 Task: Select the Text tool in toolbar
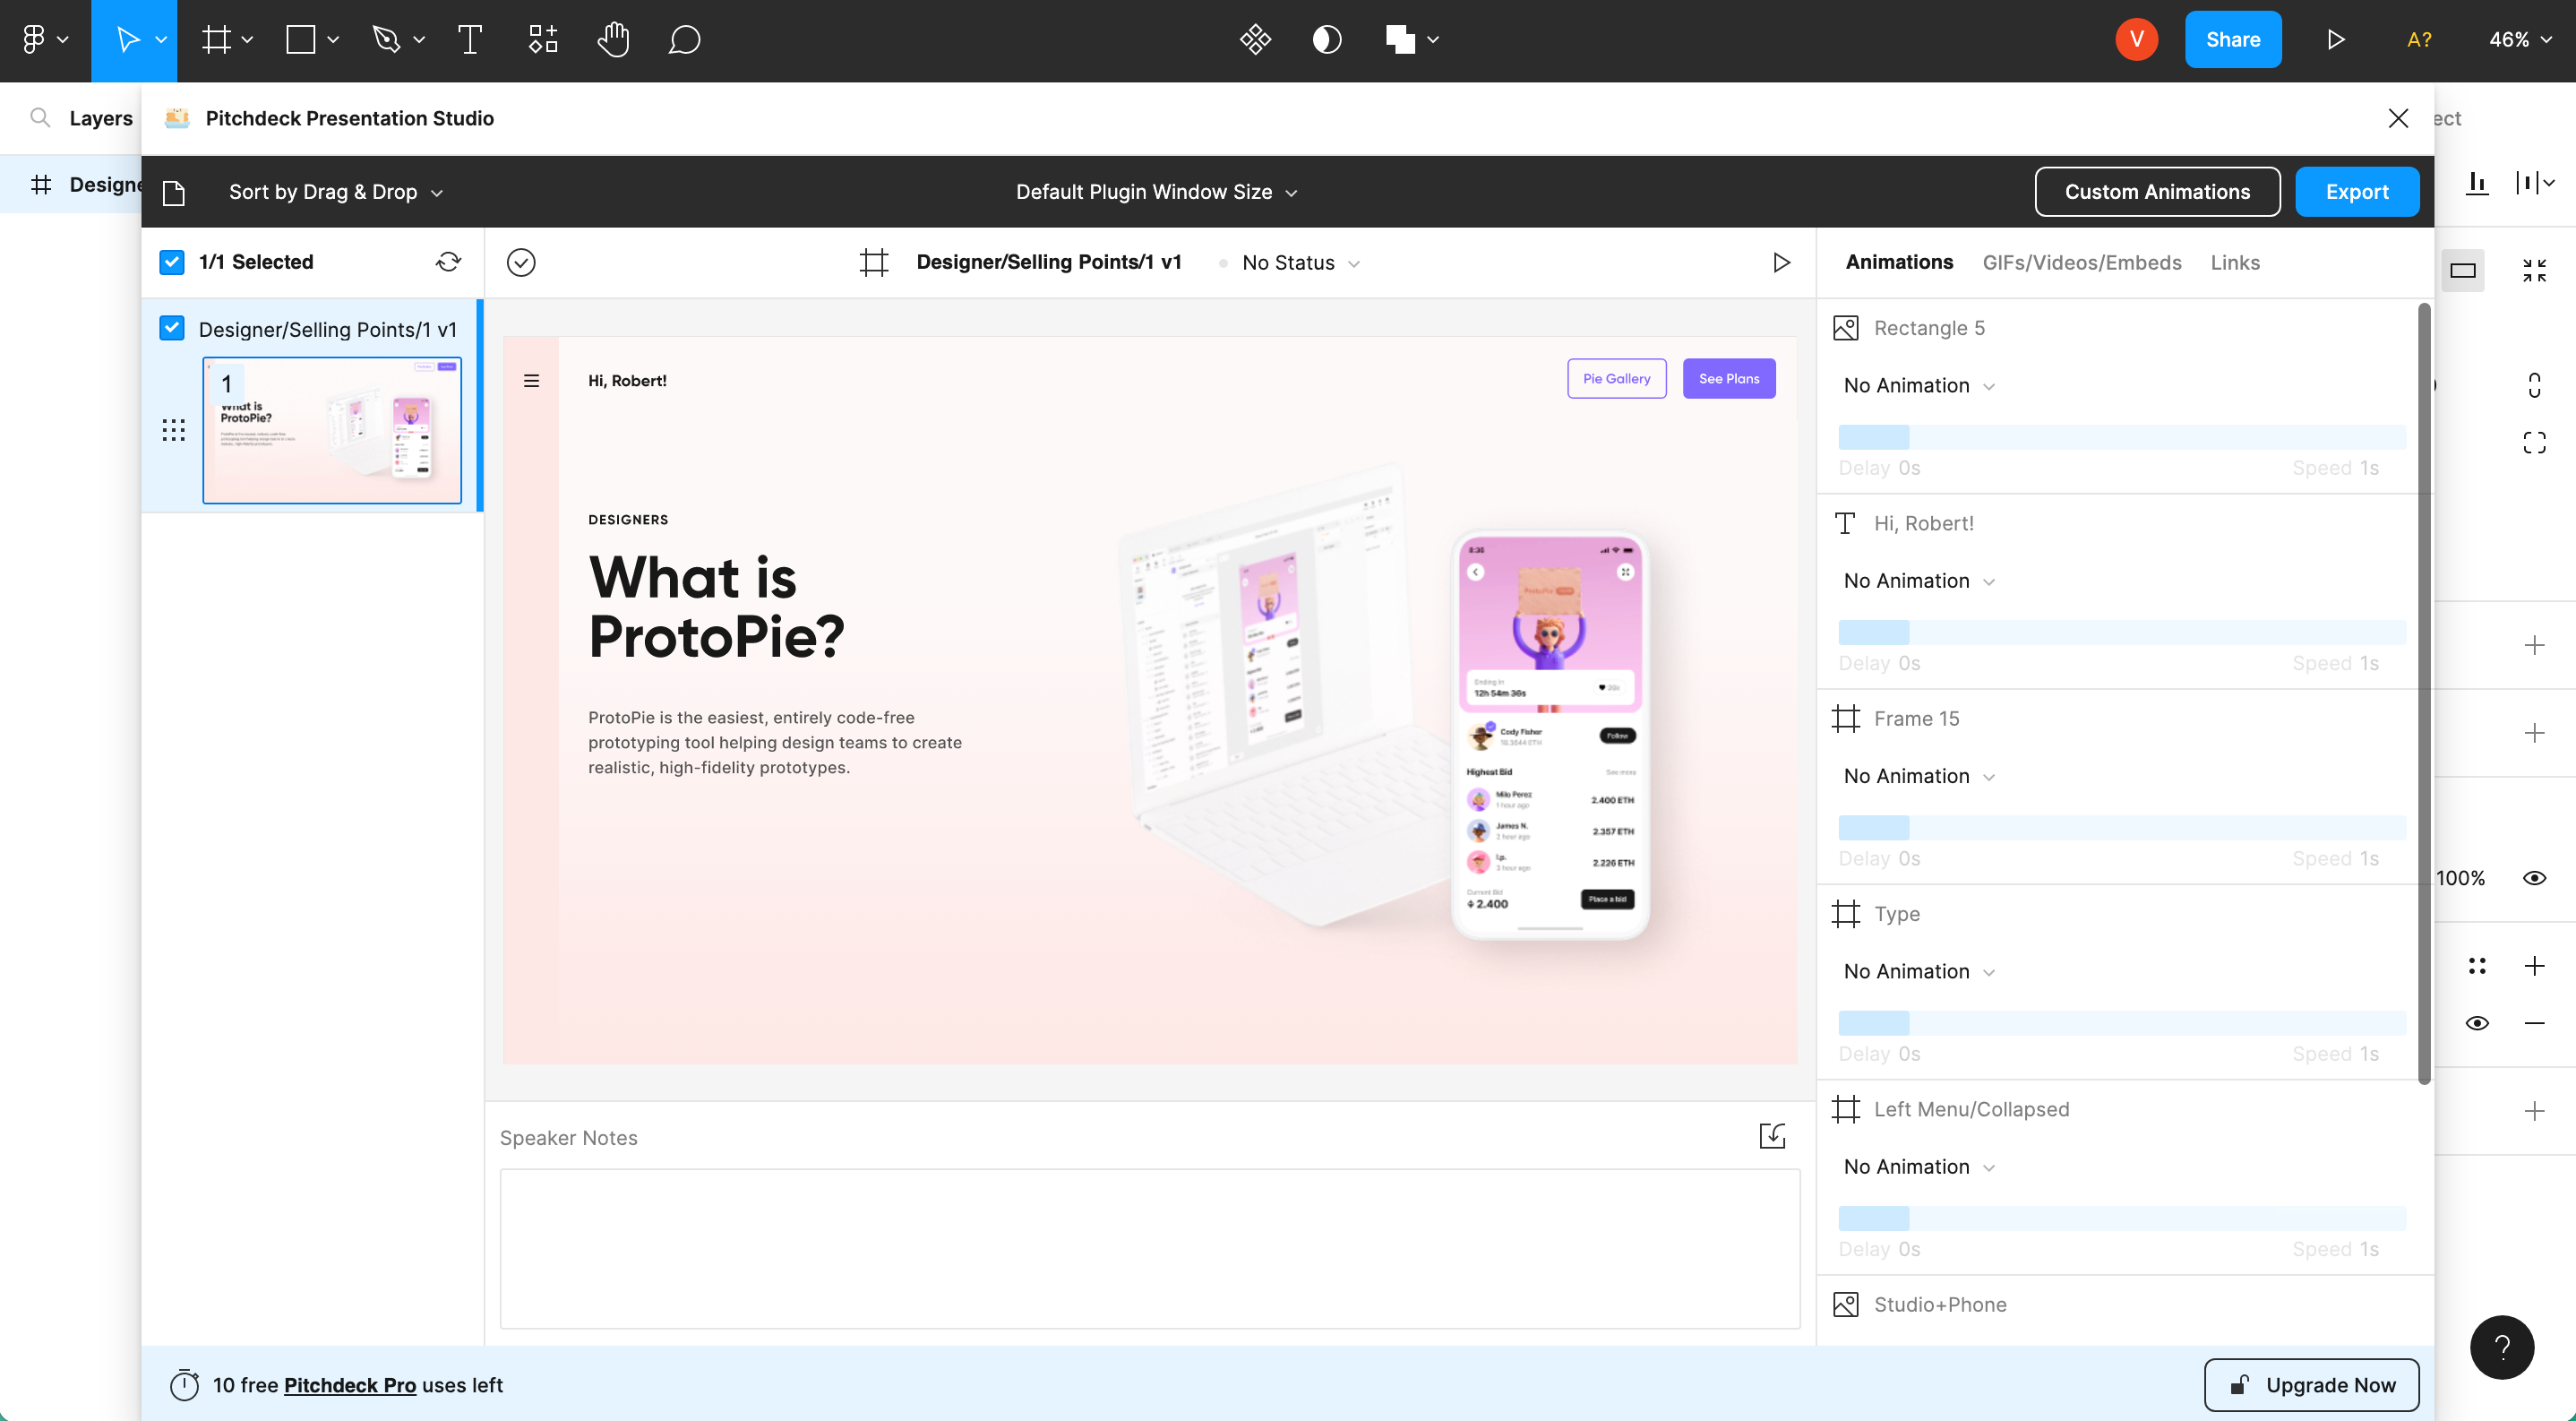click(x=468, y=40)
